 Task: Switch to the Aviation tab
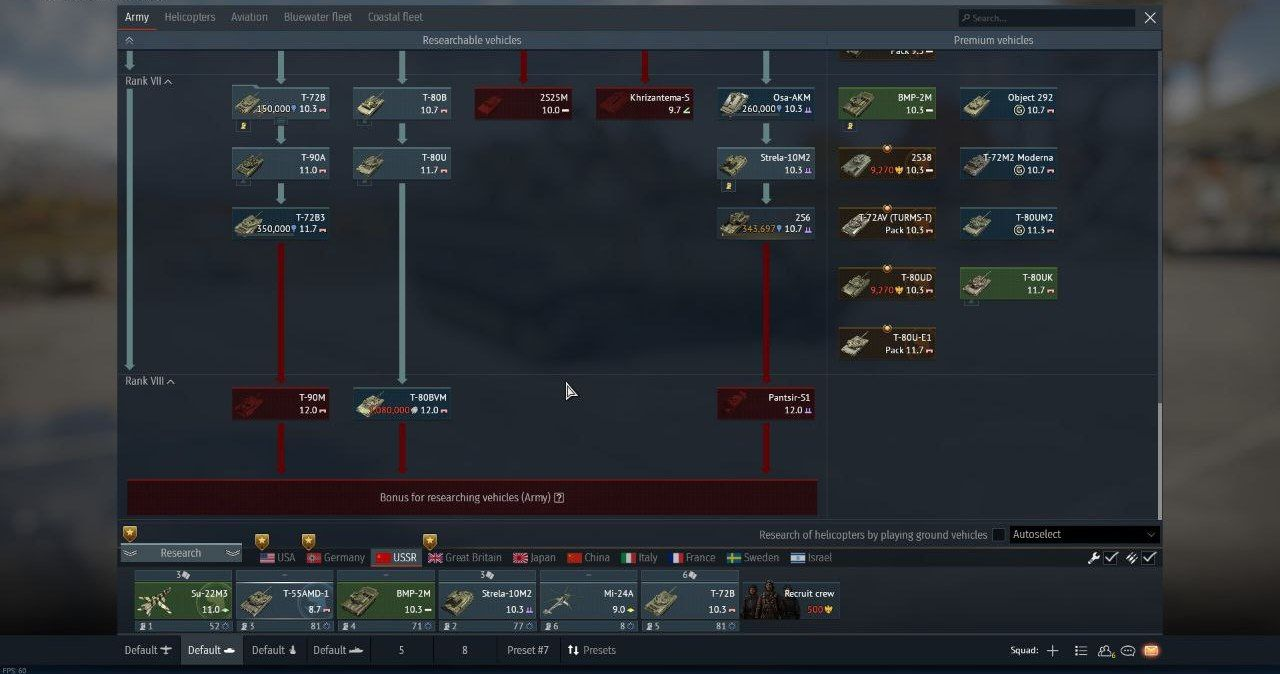click(x=249, y=17)
